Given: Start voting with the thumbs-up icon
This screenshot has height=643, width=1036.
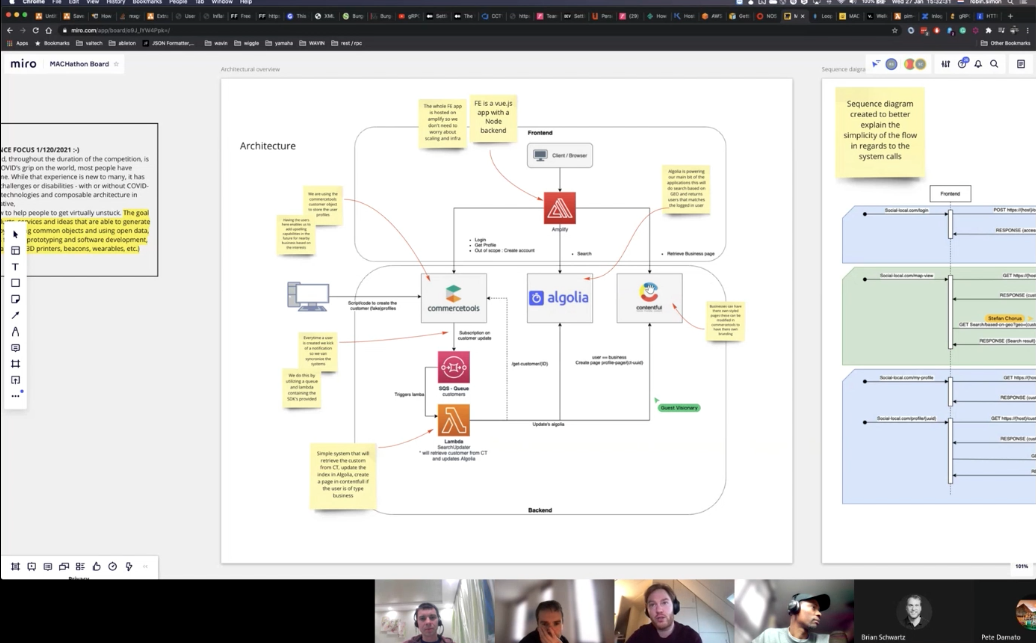Looking at the screenshot, I should pos(96,566).
